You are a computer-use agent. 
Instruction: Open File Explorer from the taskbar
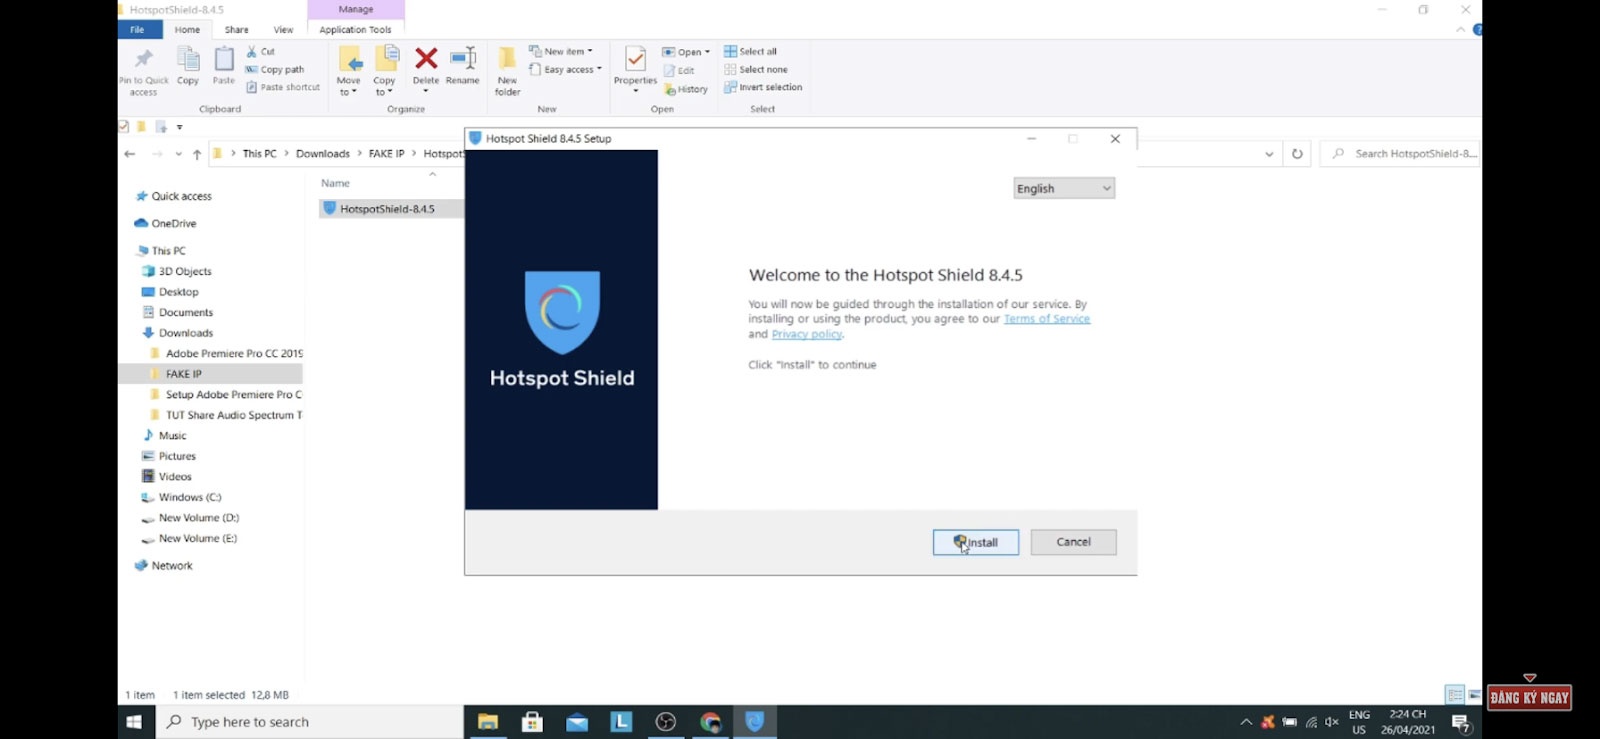488,722
